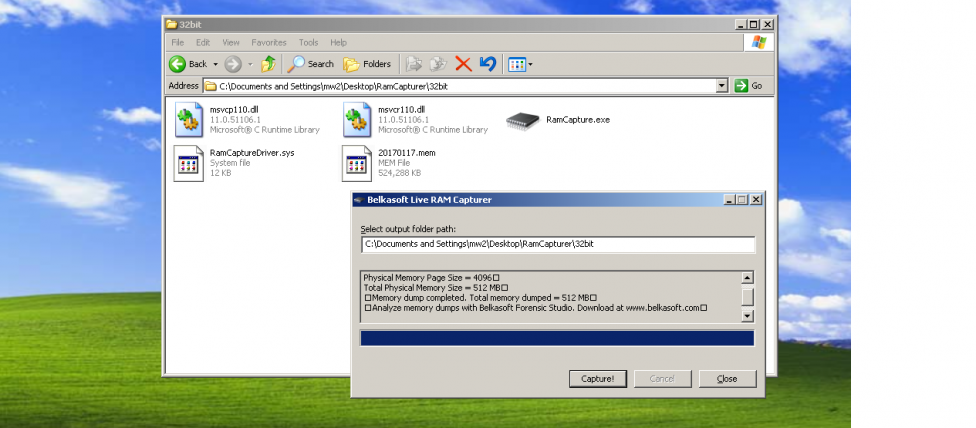This screenshot has height=428, width=976.
Task: Select the first msvcp110.dll file icon
Action: coord(188,119)
